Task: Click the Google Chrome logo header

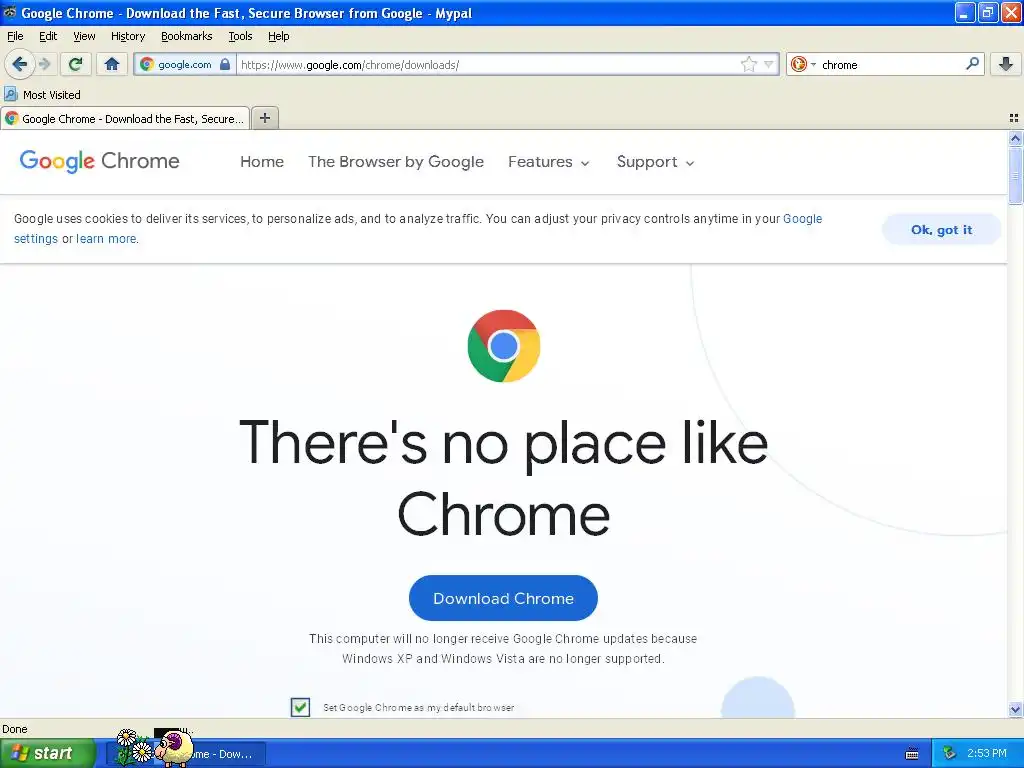Action: 99,161
